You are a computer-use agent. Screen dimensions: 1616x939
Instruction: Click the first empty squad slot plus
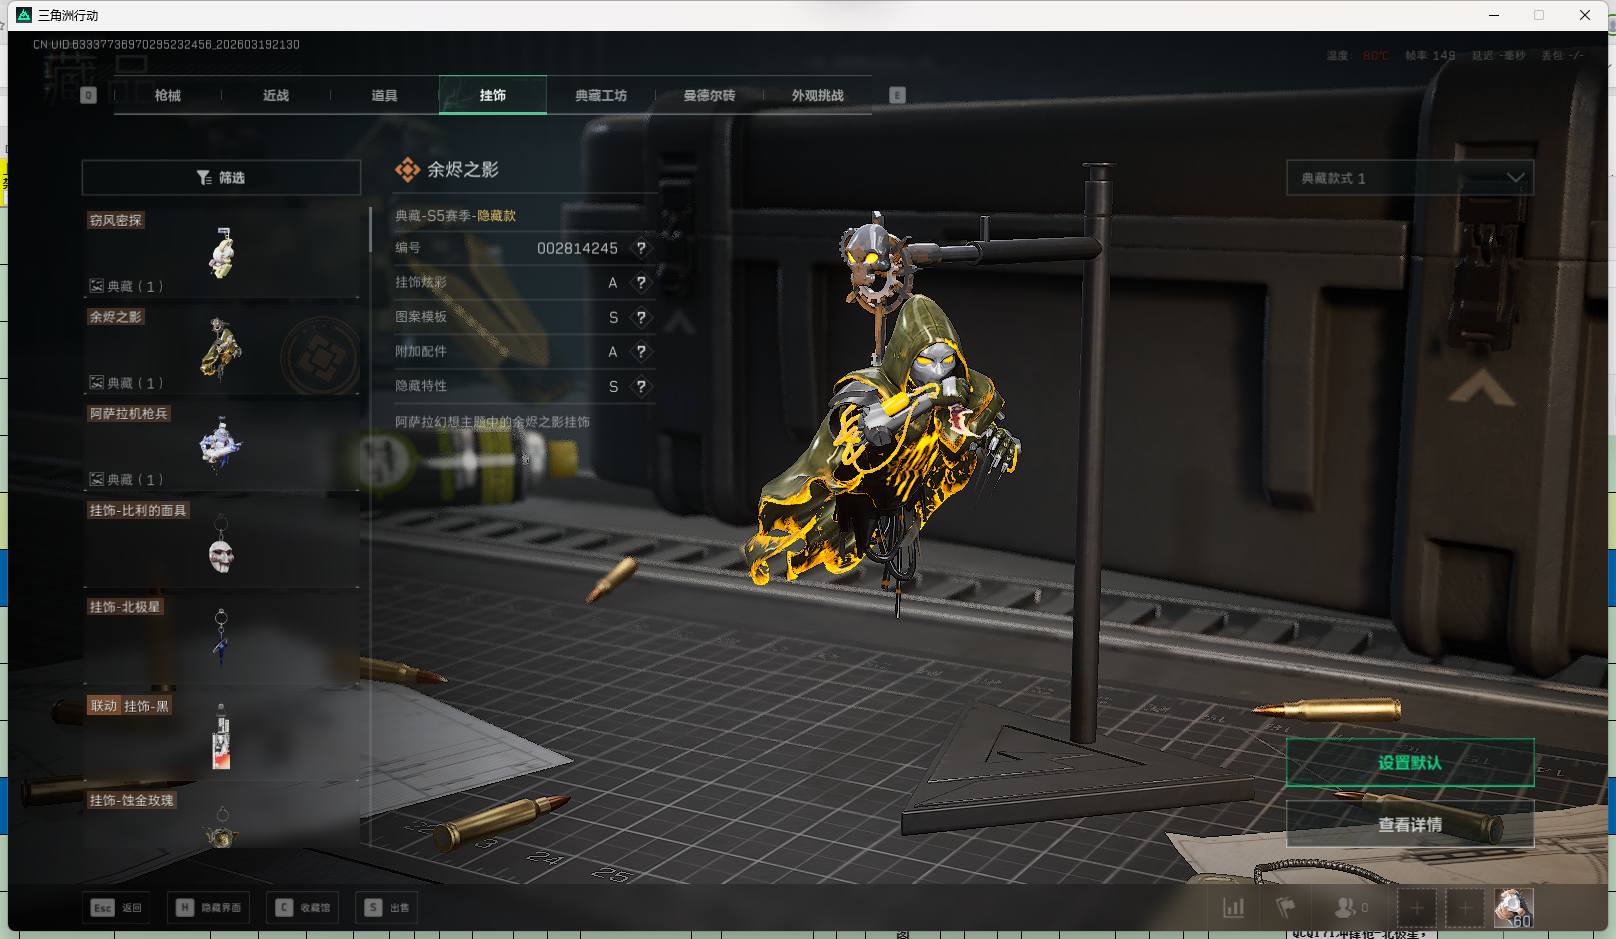1416,908
